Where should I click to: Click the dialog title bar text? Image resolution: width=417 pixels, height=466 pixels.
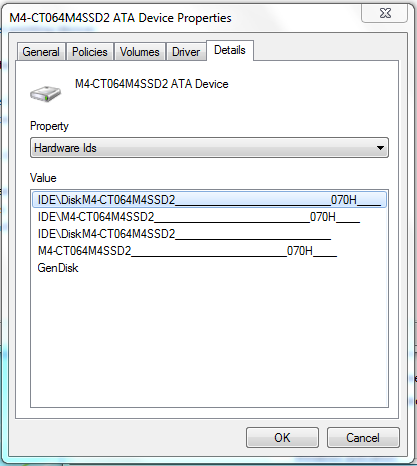pyautogui.click(x=120, y=18)
